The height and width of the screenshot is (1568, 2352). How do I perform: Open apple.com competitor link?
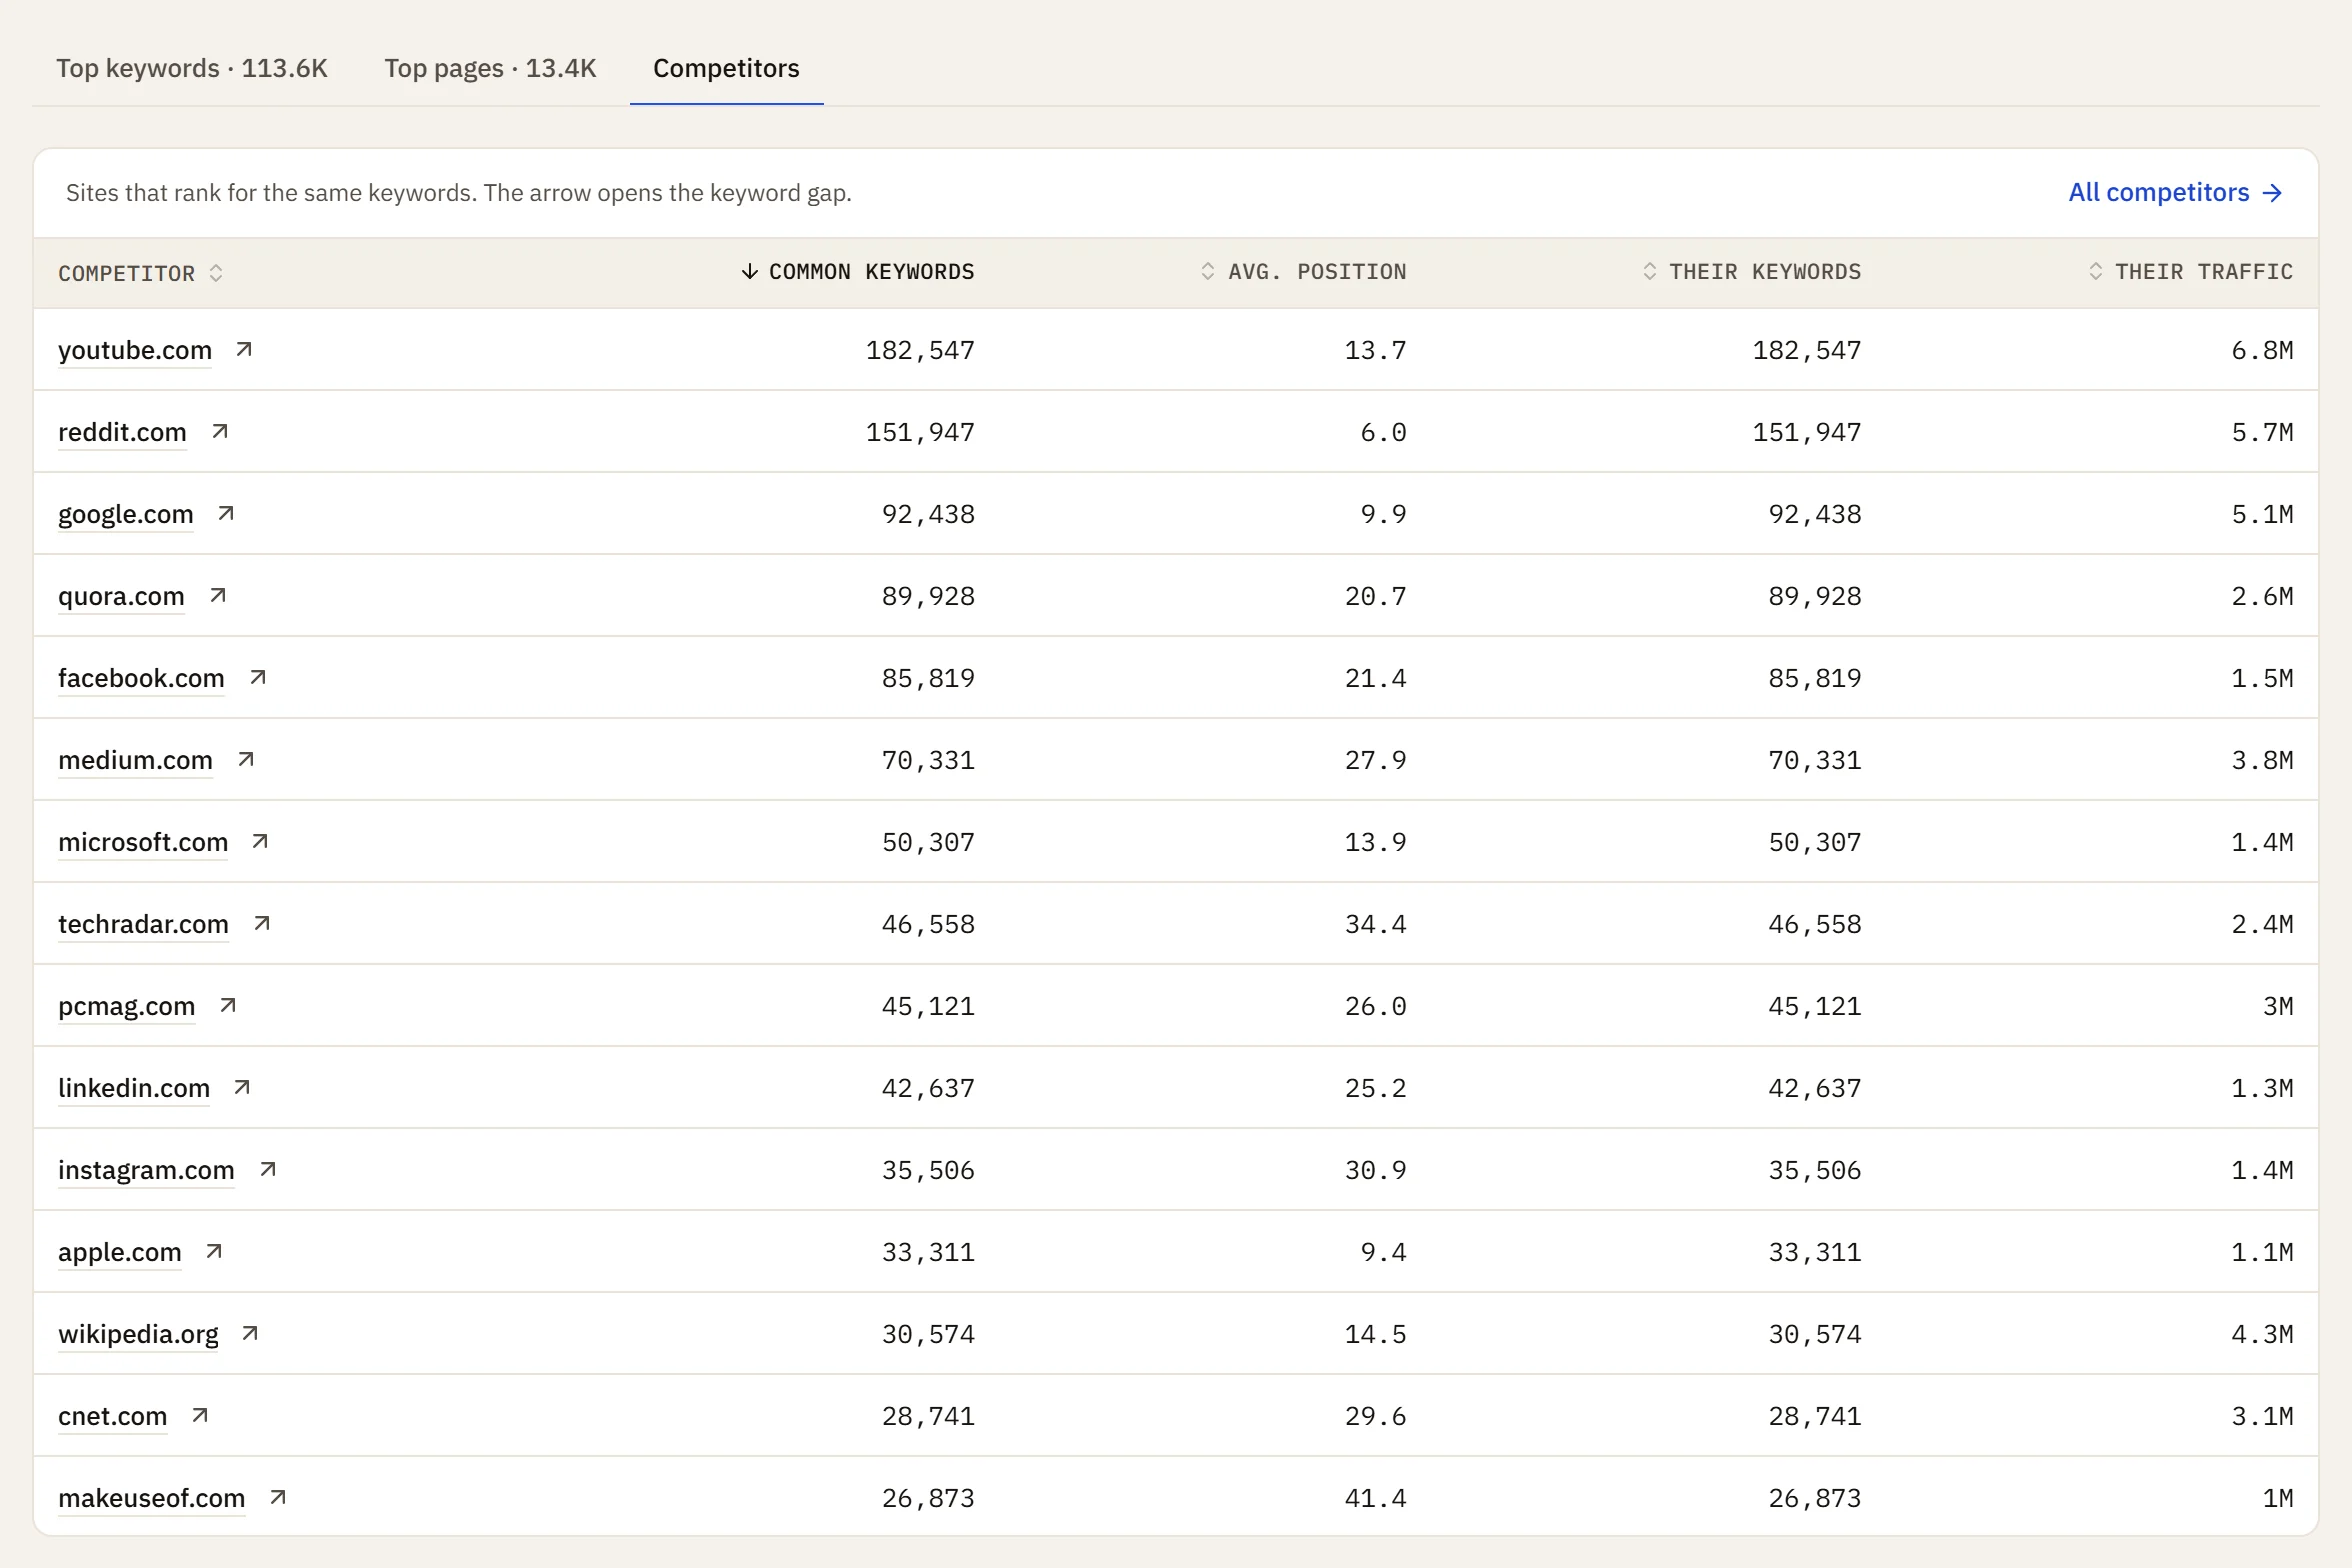tap(120, 1252)
